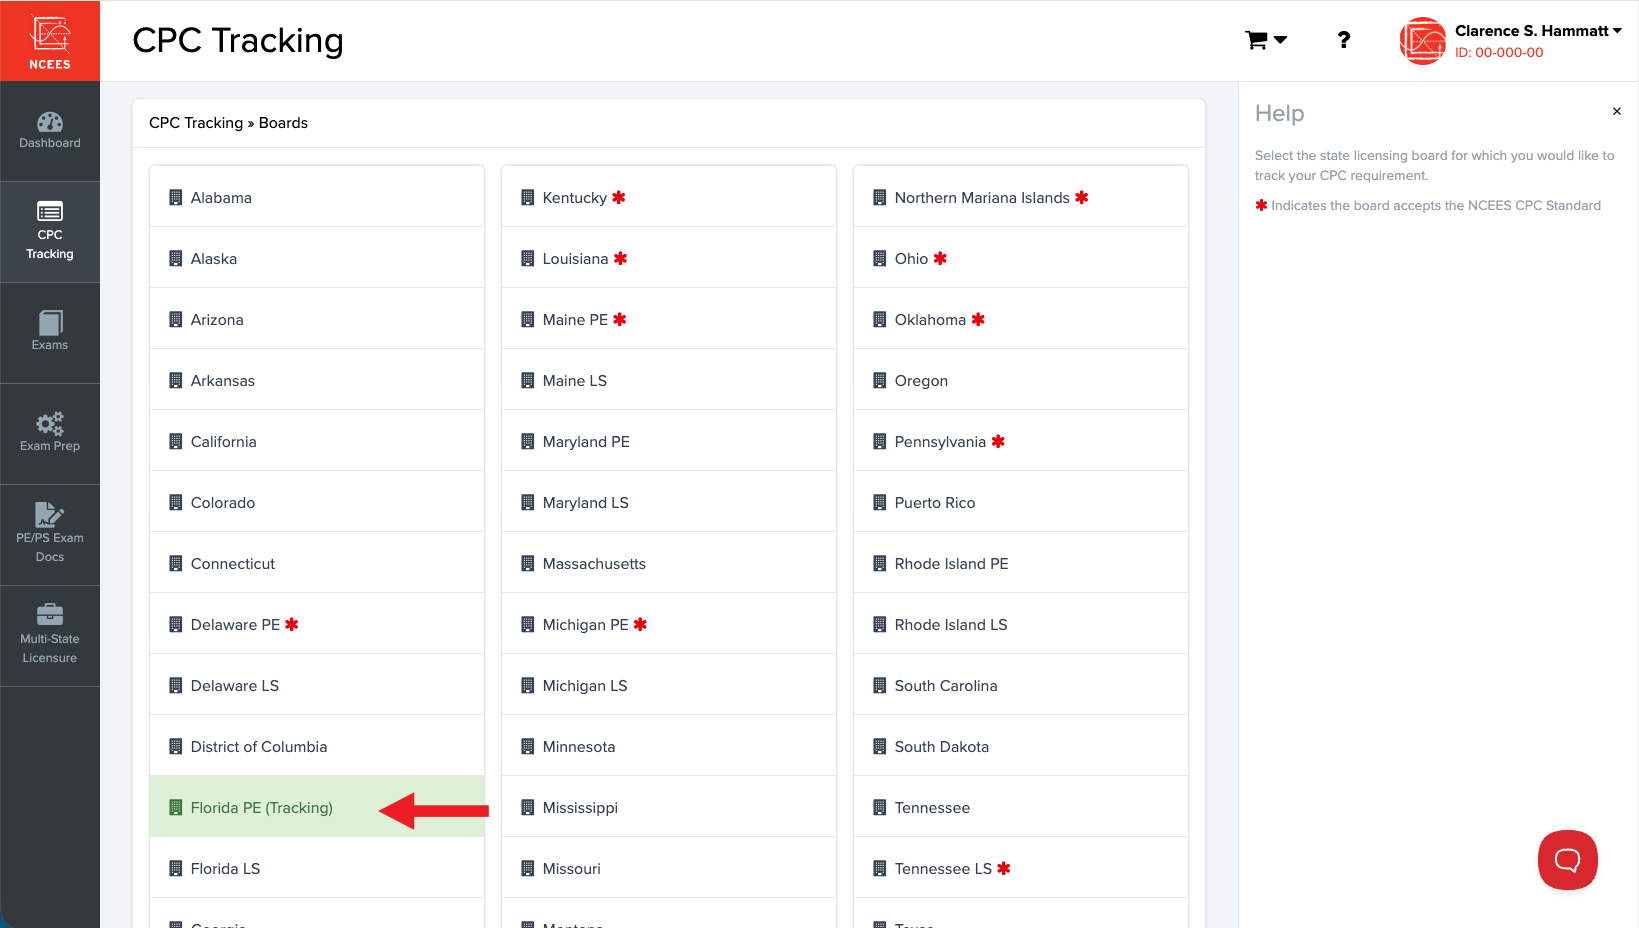Select the Puerto Rico board
1639x928 pixels.
coord(1021,502)
